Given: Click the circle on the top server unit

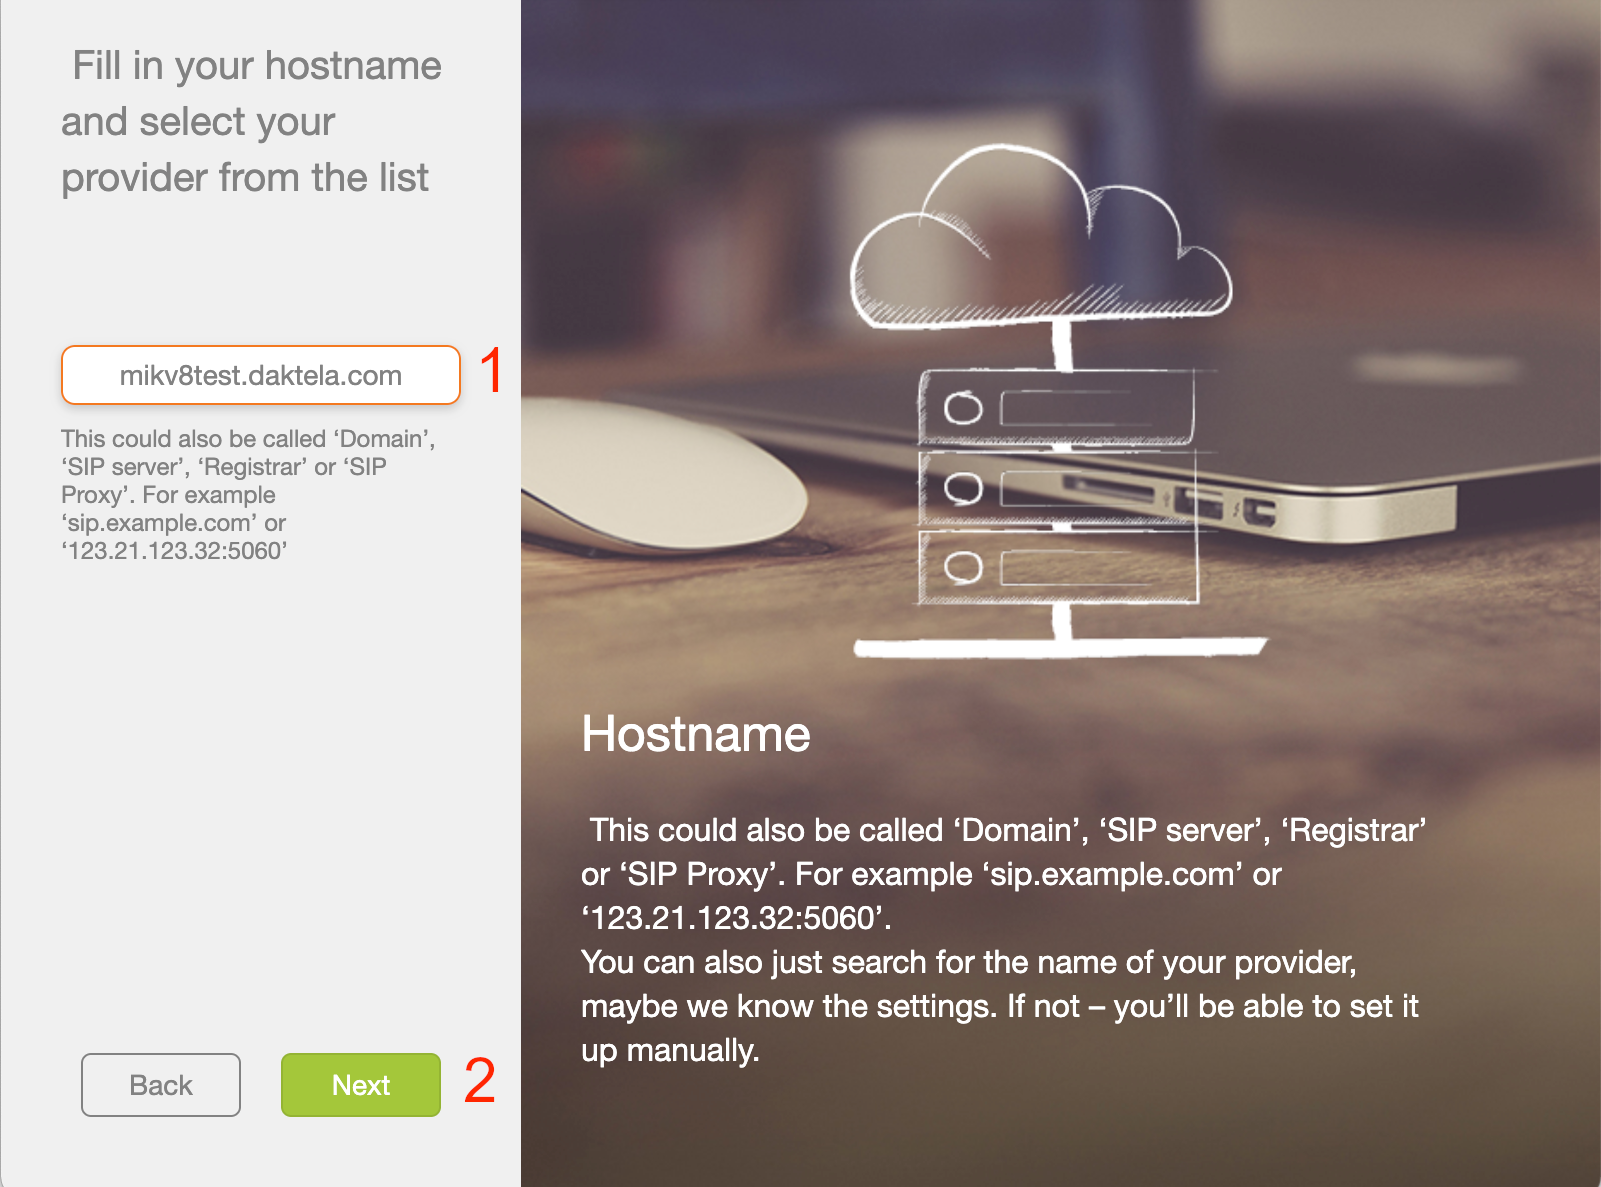Looking at the screenshot, I should click(x=963, y=408).
